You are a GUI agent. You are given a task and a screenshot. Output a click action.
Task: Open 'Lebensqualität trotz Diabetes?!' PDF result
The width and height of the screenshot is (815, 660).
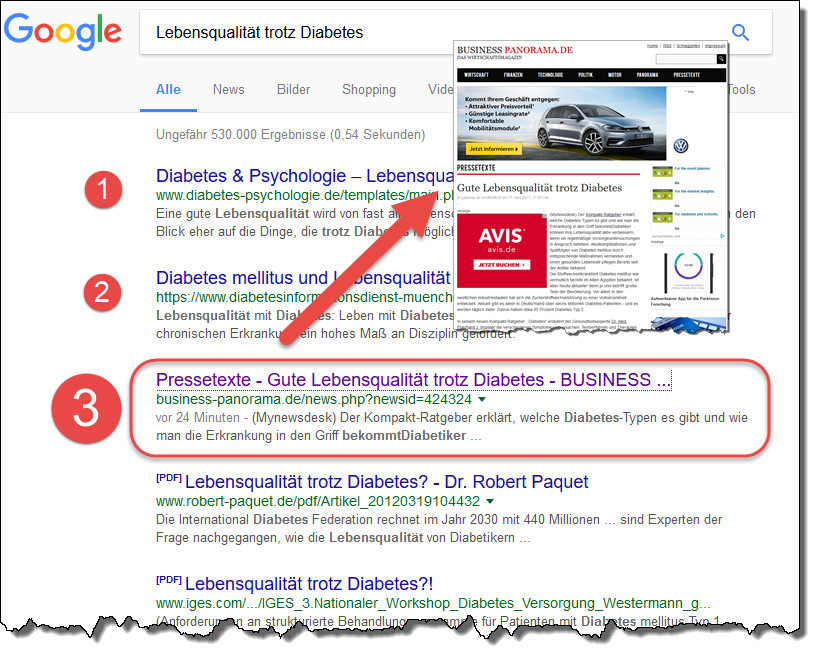pos(309,584)
